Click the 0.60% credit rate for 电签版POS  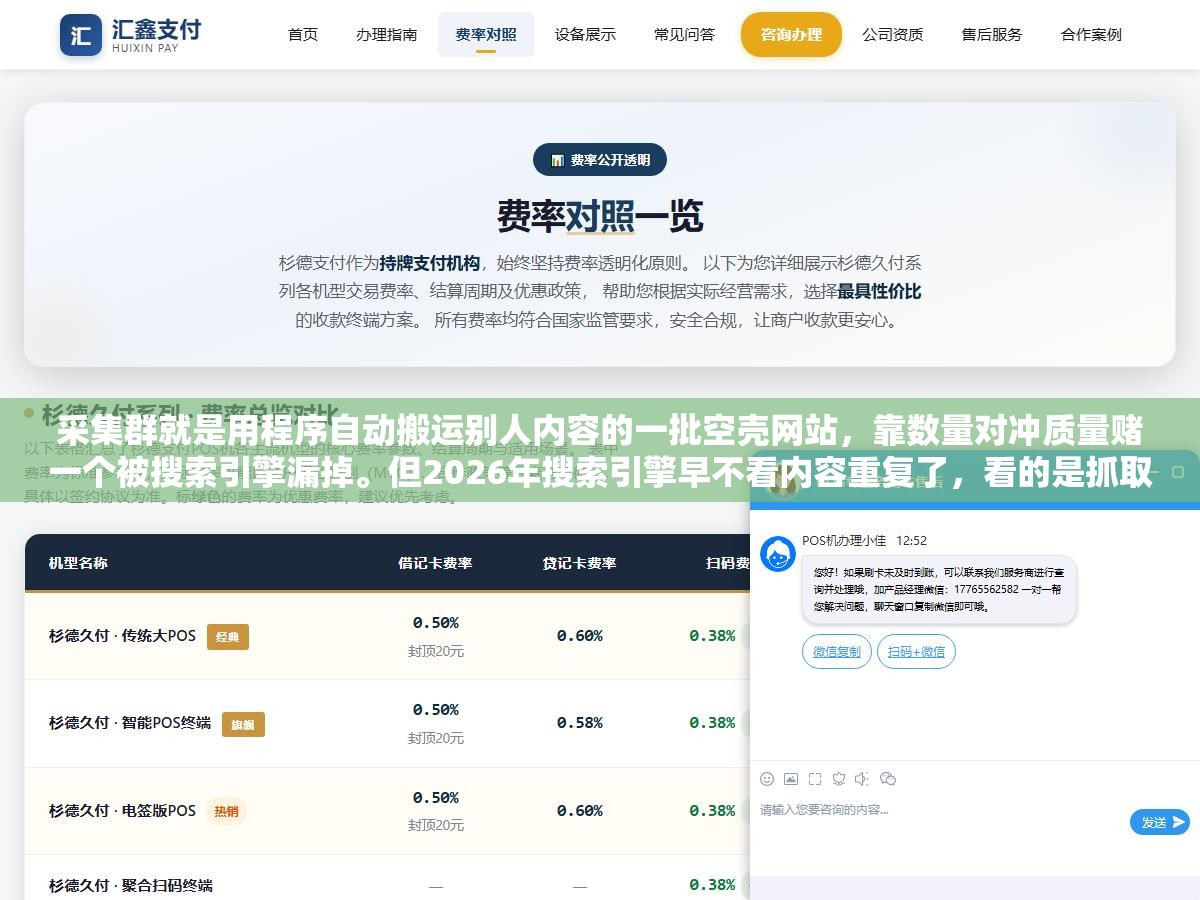point(580,810)
